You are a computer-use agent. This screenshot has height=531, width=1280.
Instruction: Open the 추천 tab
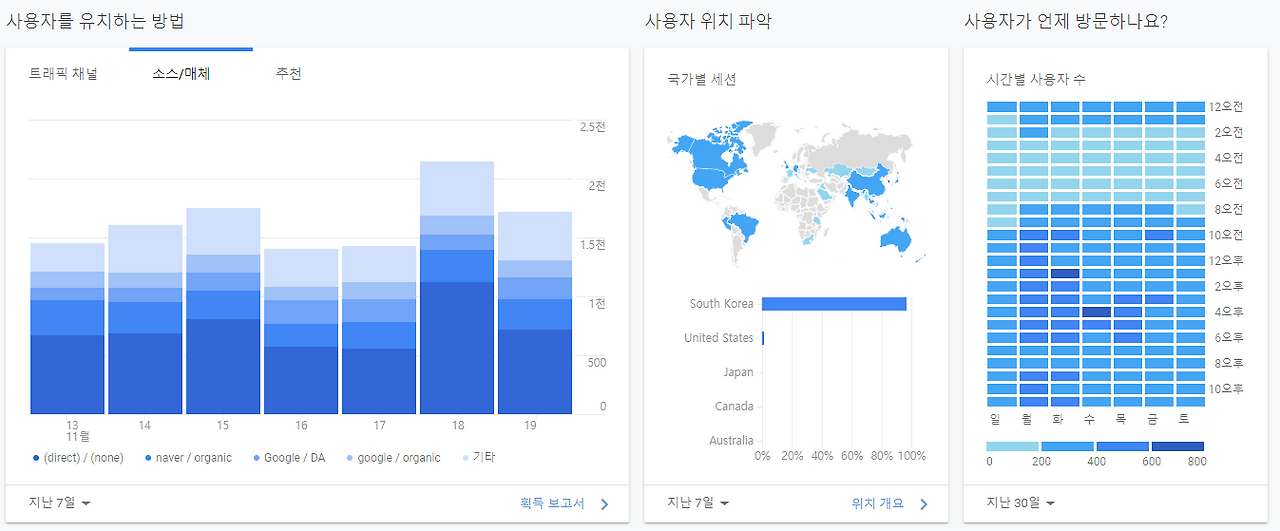[x=289, y=74]
